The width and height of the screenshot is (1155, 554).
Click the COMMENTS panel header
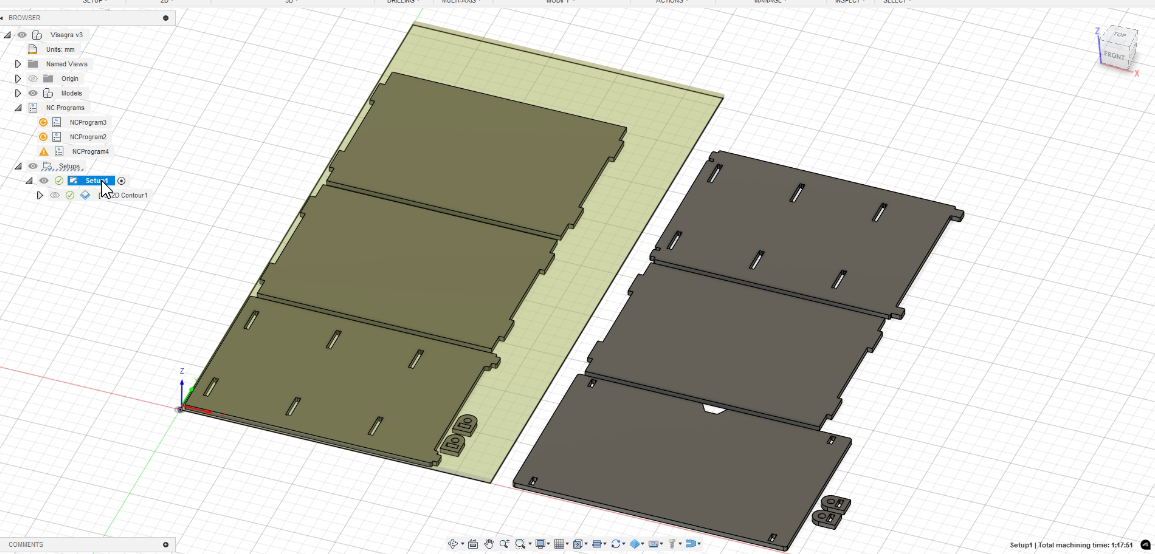click(87, 544)
